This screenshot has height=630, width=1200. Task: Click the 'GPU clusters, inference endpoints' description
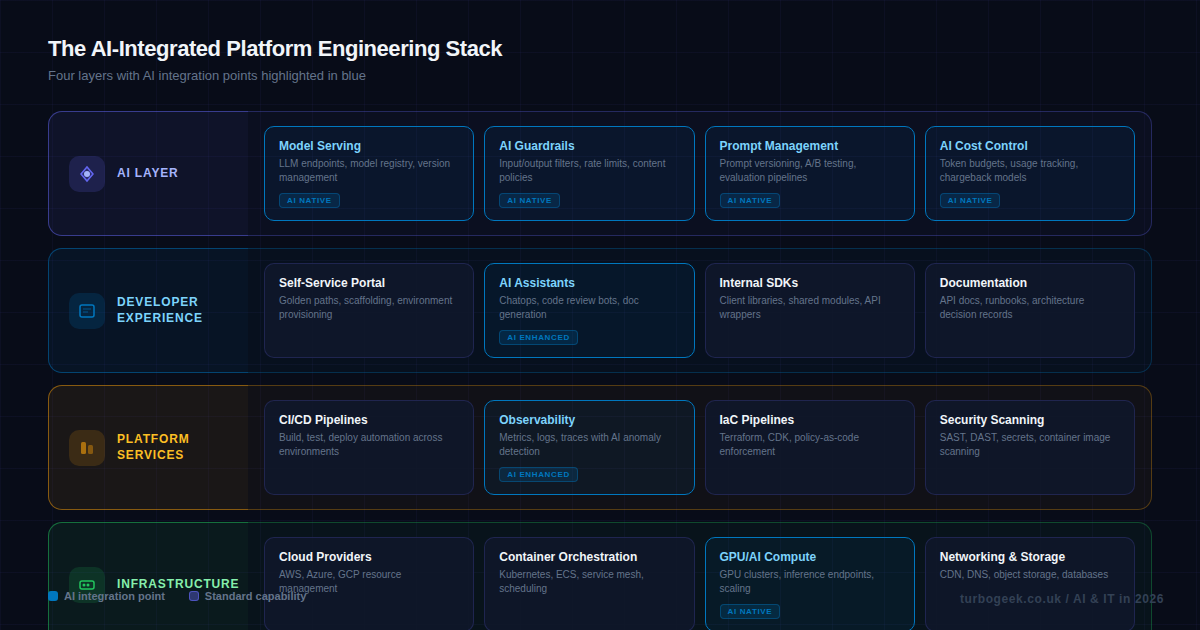point(797,581)
